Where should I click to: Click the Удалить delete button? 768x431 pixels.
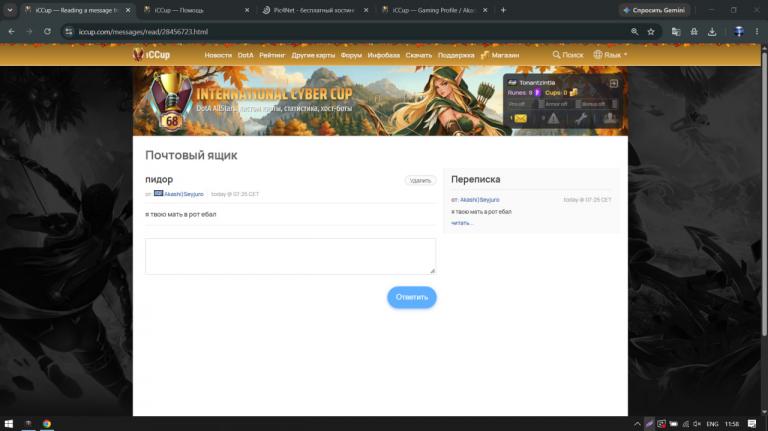[x=420, y=180]
